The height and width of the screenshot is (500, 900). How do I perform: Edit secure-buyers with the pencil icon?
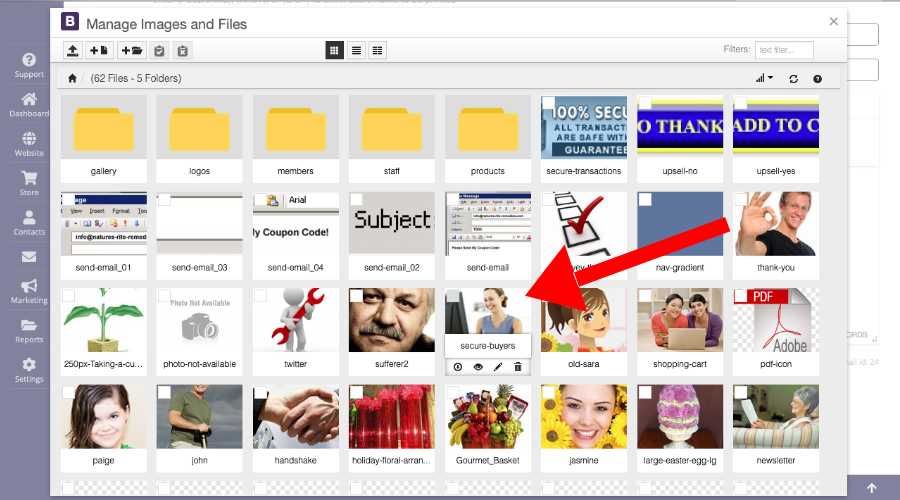(498, 367)
